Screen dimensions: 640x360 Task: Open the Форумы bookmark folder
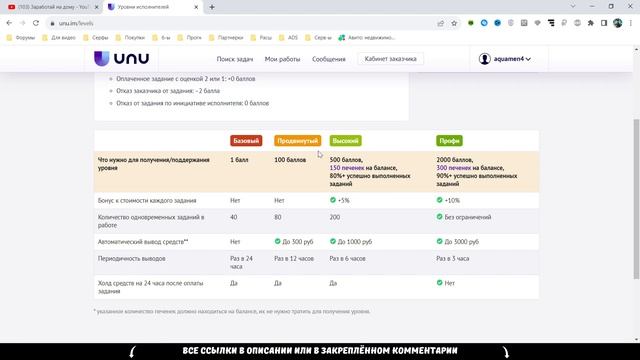21,38
